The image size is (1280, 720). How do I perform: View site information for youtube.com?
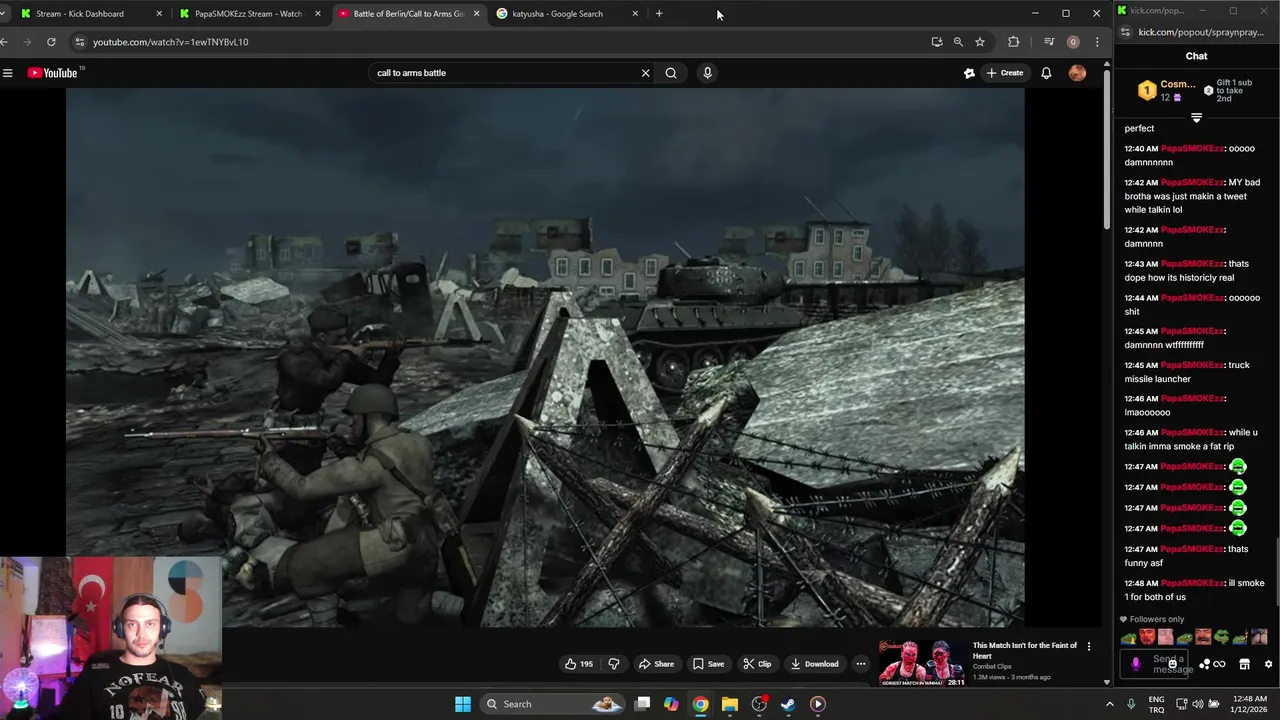tap(79, 42)
